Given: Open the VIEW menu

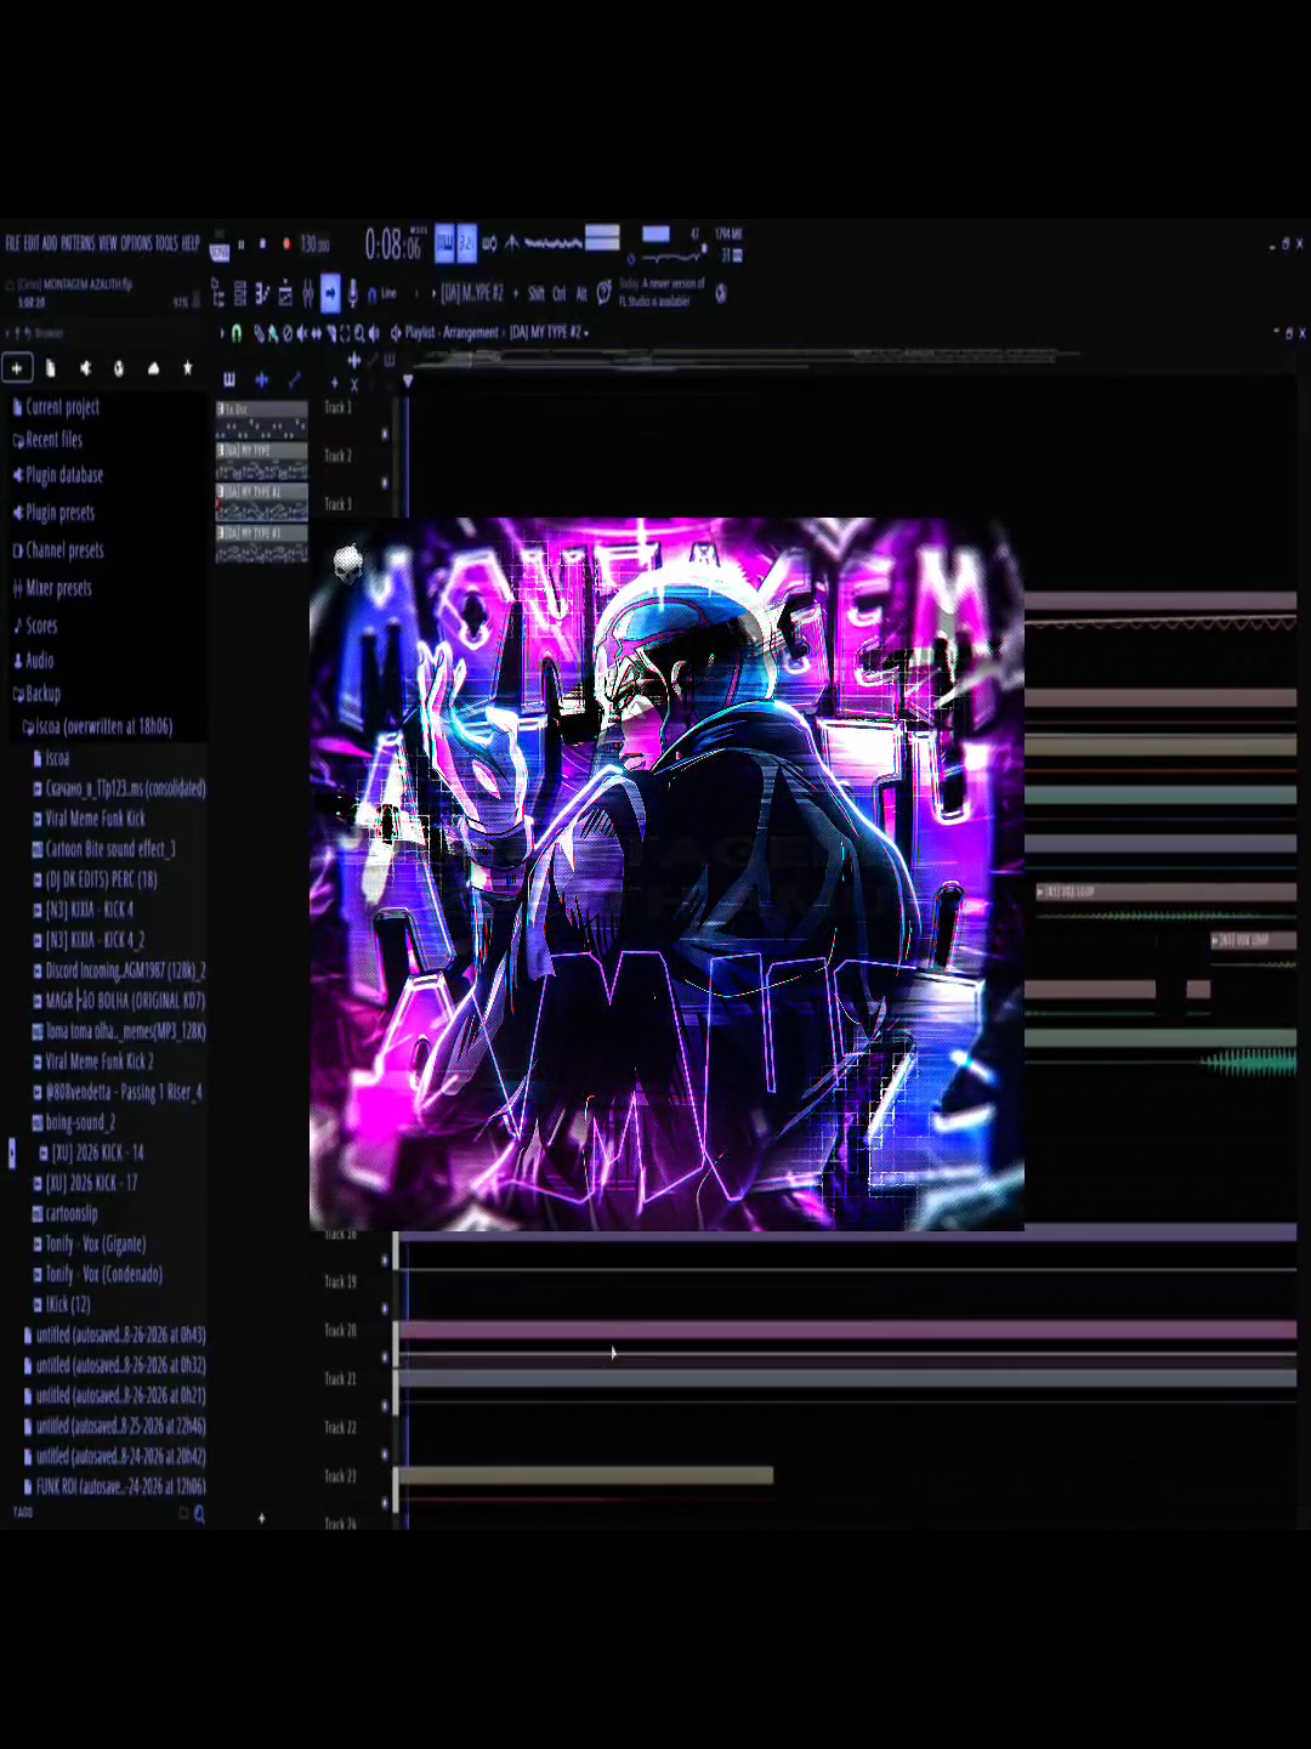Looking at the screenshot, I should 108,244.
